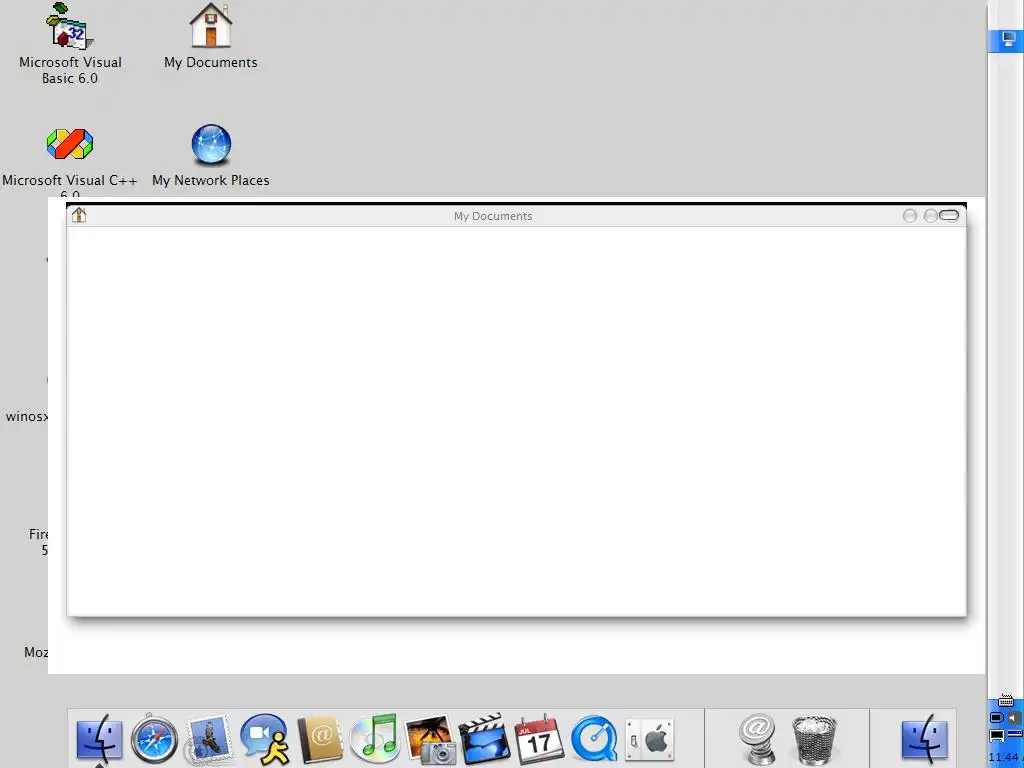Click the 11:44 clock in the system tray
This screenshot has height=768, width=1024.
[1004, 758]
